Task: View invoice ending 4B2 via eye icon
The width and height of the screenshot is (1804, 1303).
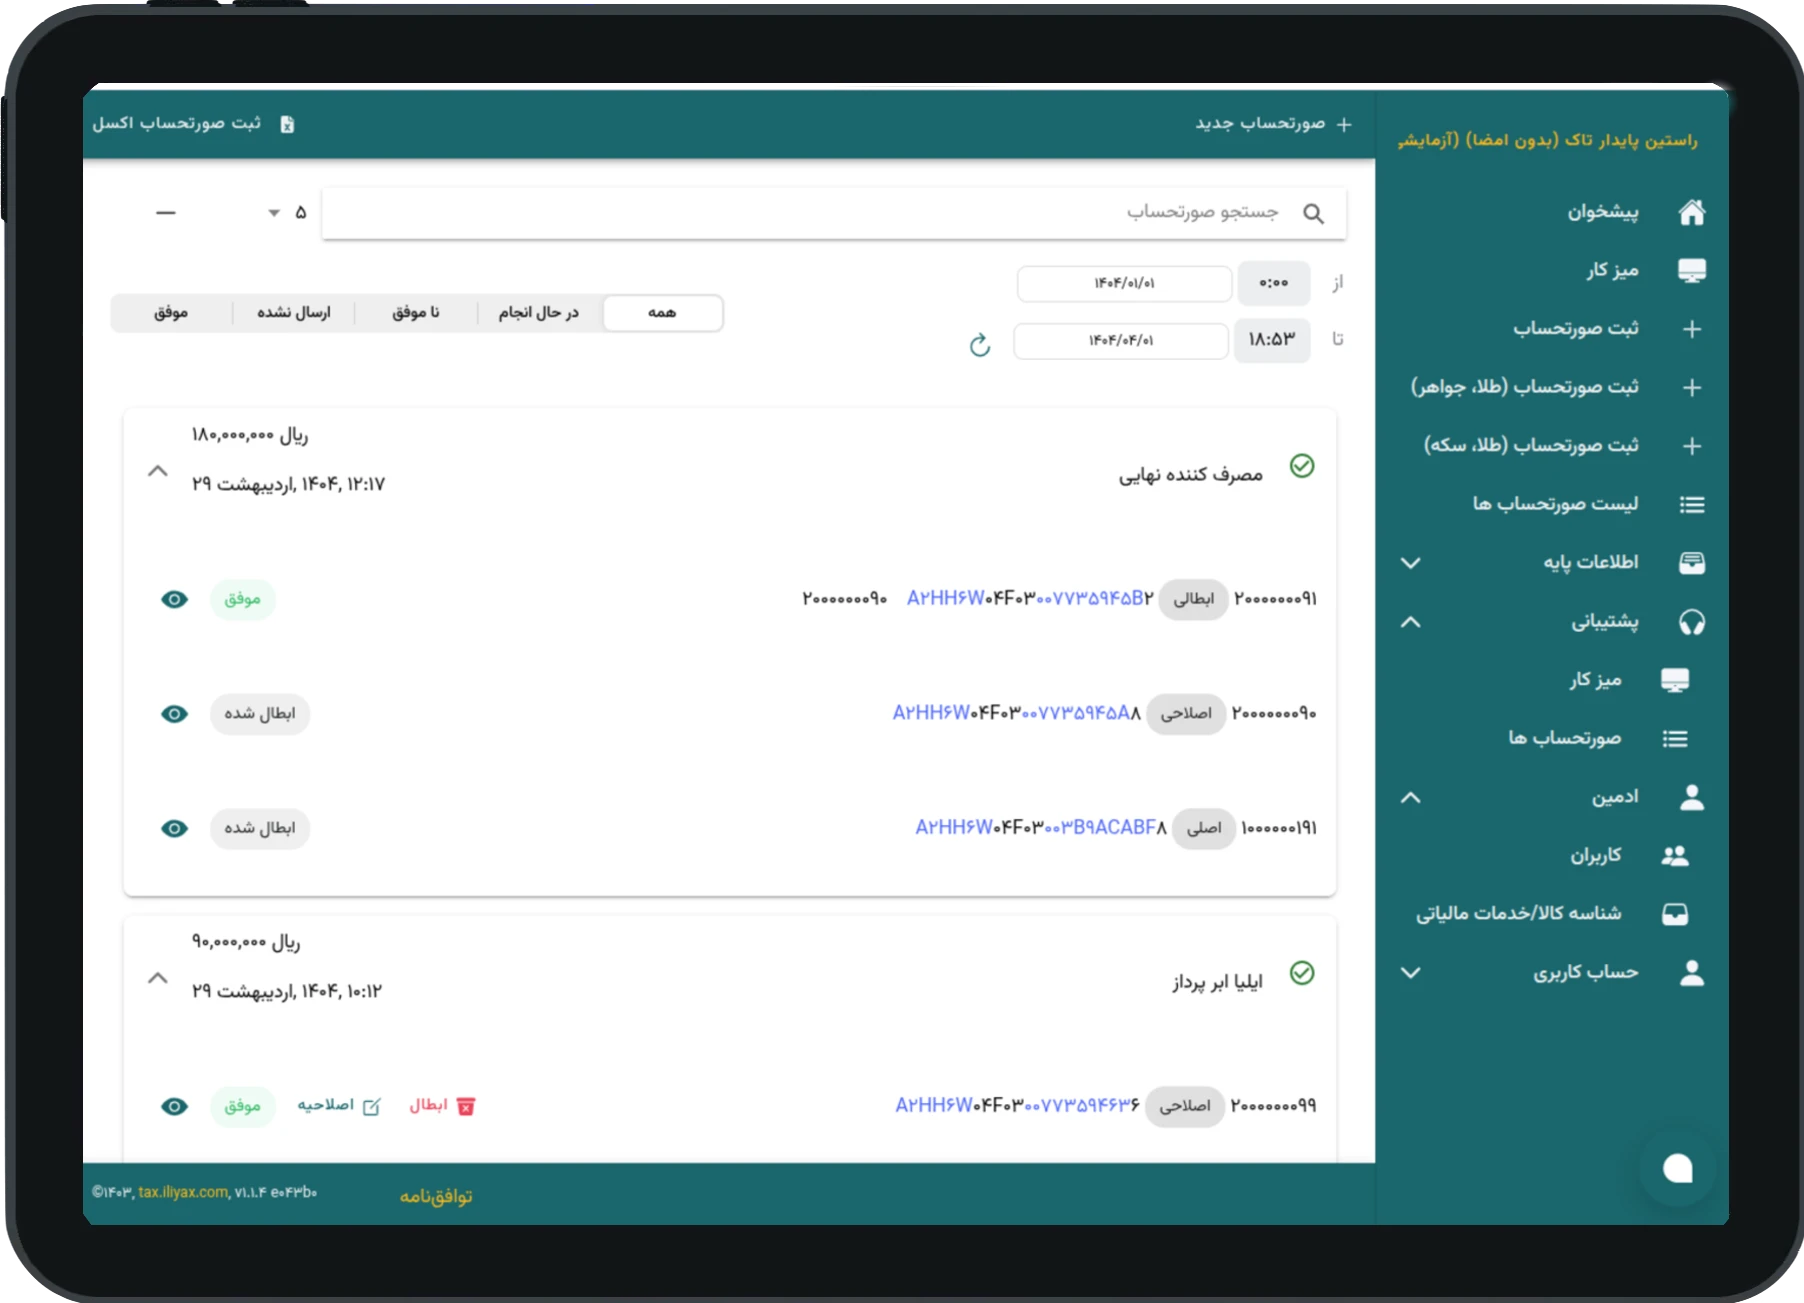Action: 175,600
